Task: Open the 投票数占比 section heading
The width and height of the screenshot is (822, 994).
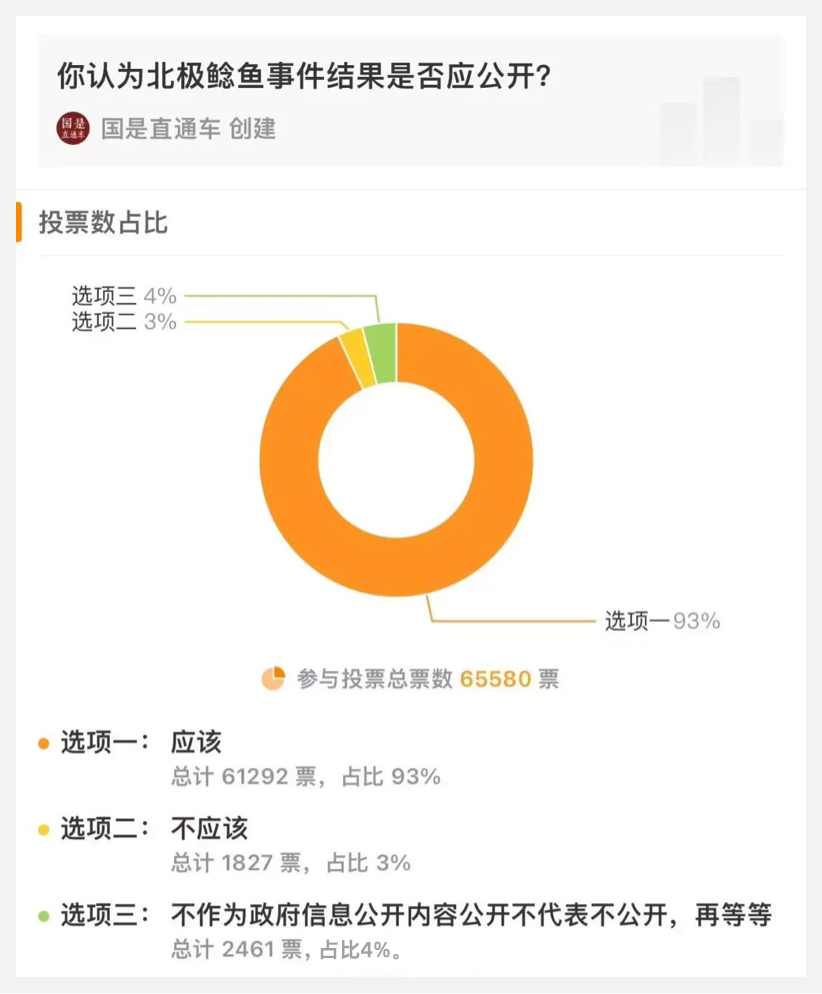Action: (x=103, y=223)
